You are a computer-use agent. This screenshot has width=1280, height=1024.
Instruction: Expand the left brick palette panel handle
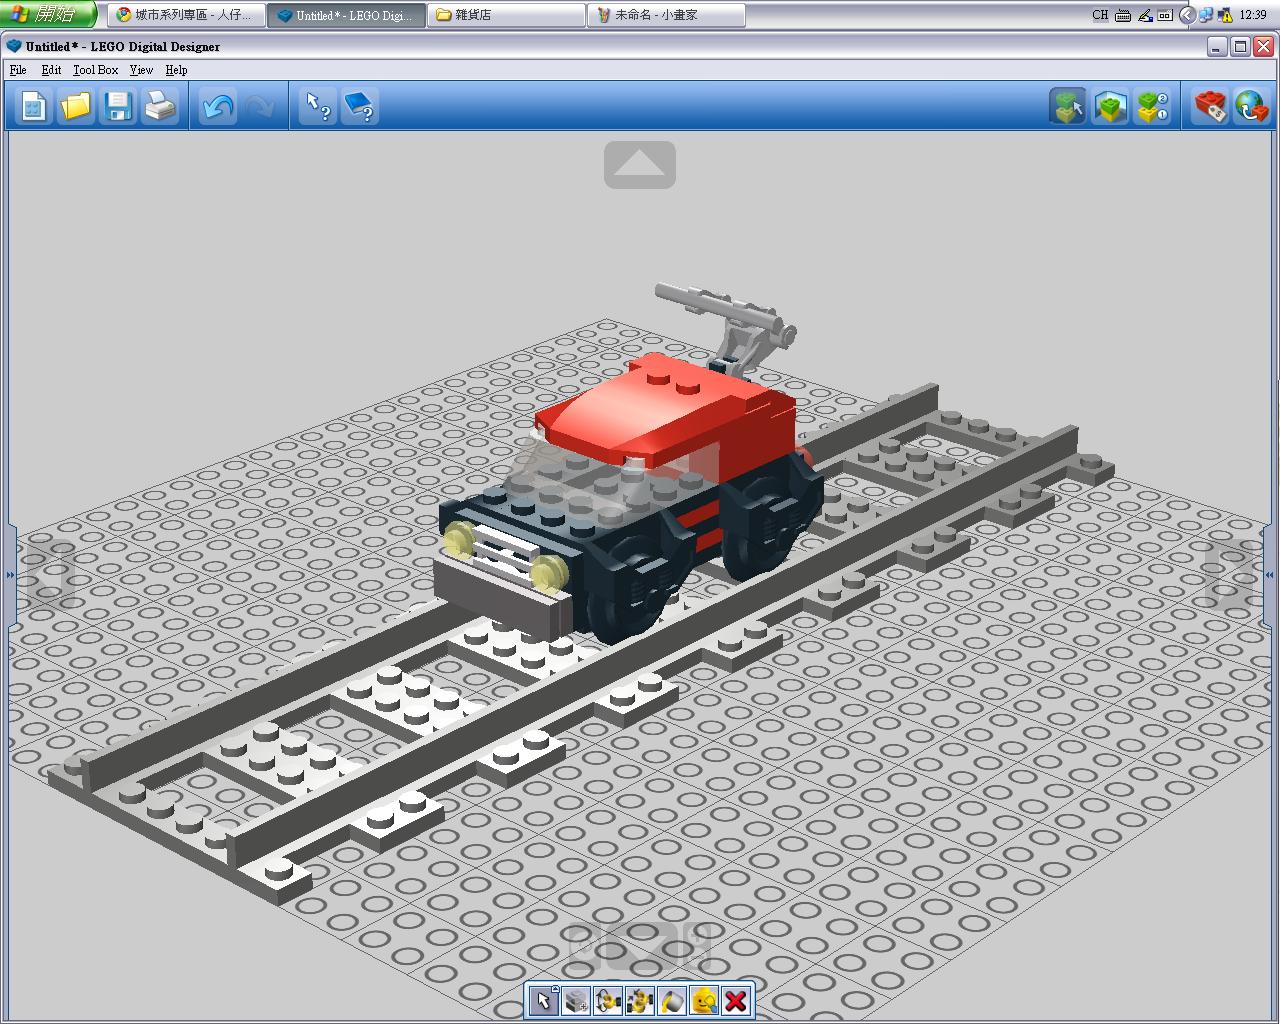pyautogui.click(x=10, y=575)
